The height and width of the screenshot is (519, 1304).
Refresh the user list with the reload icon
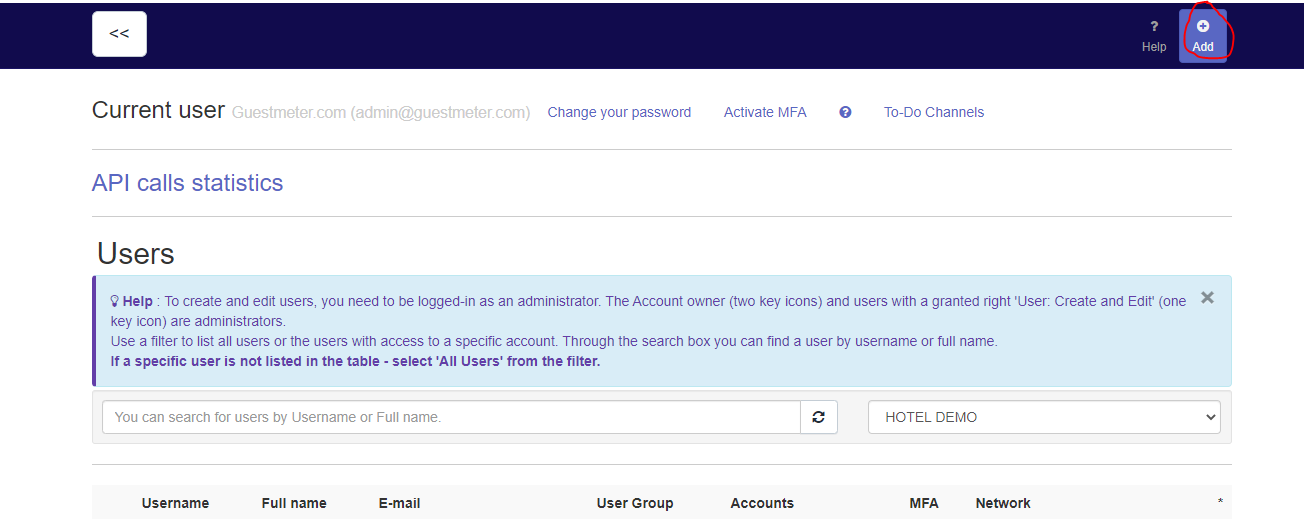(x=818, y=417)
